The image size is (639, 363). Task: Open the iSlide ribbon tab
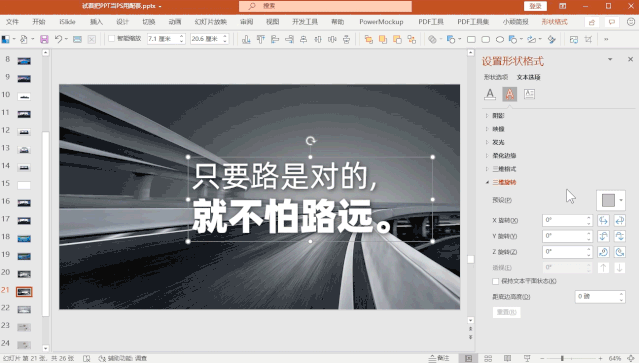(x=67, y=22)
